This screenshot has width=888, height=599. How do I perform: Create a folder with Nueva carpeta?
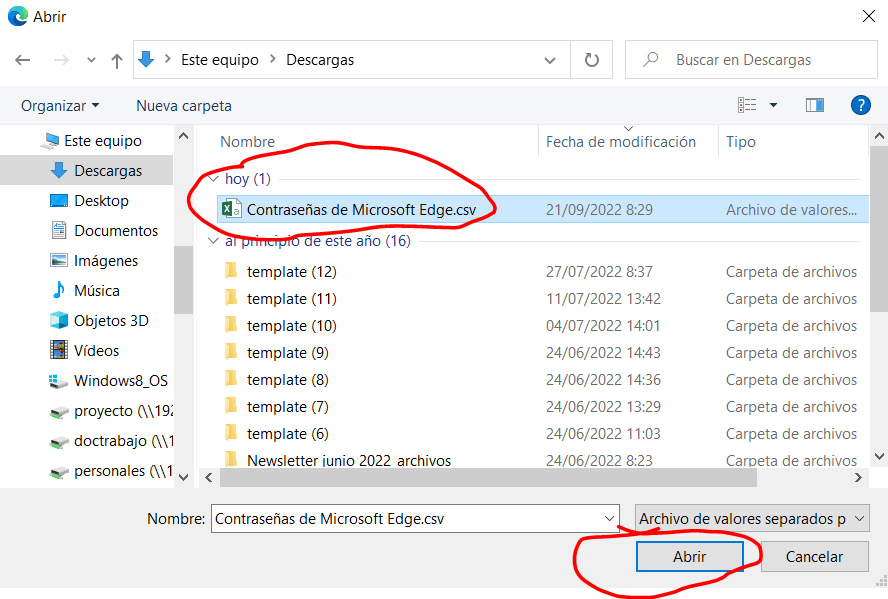click(x=183, y=106)
